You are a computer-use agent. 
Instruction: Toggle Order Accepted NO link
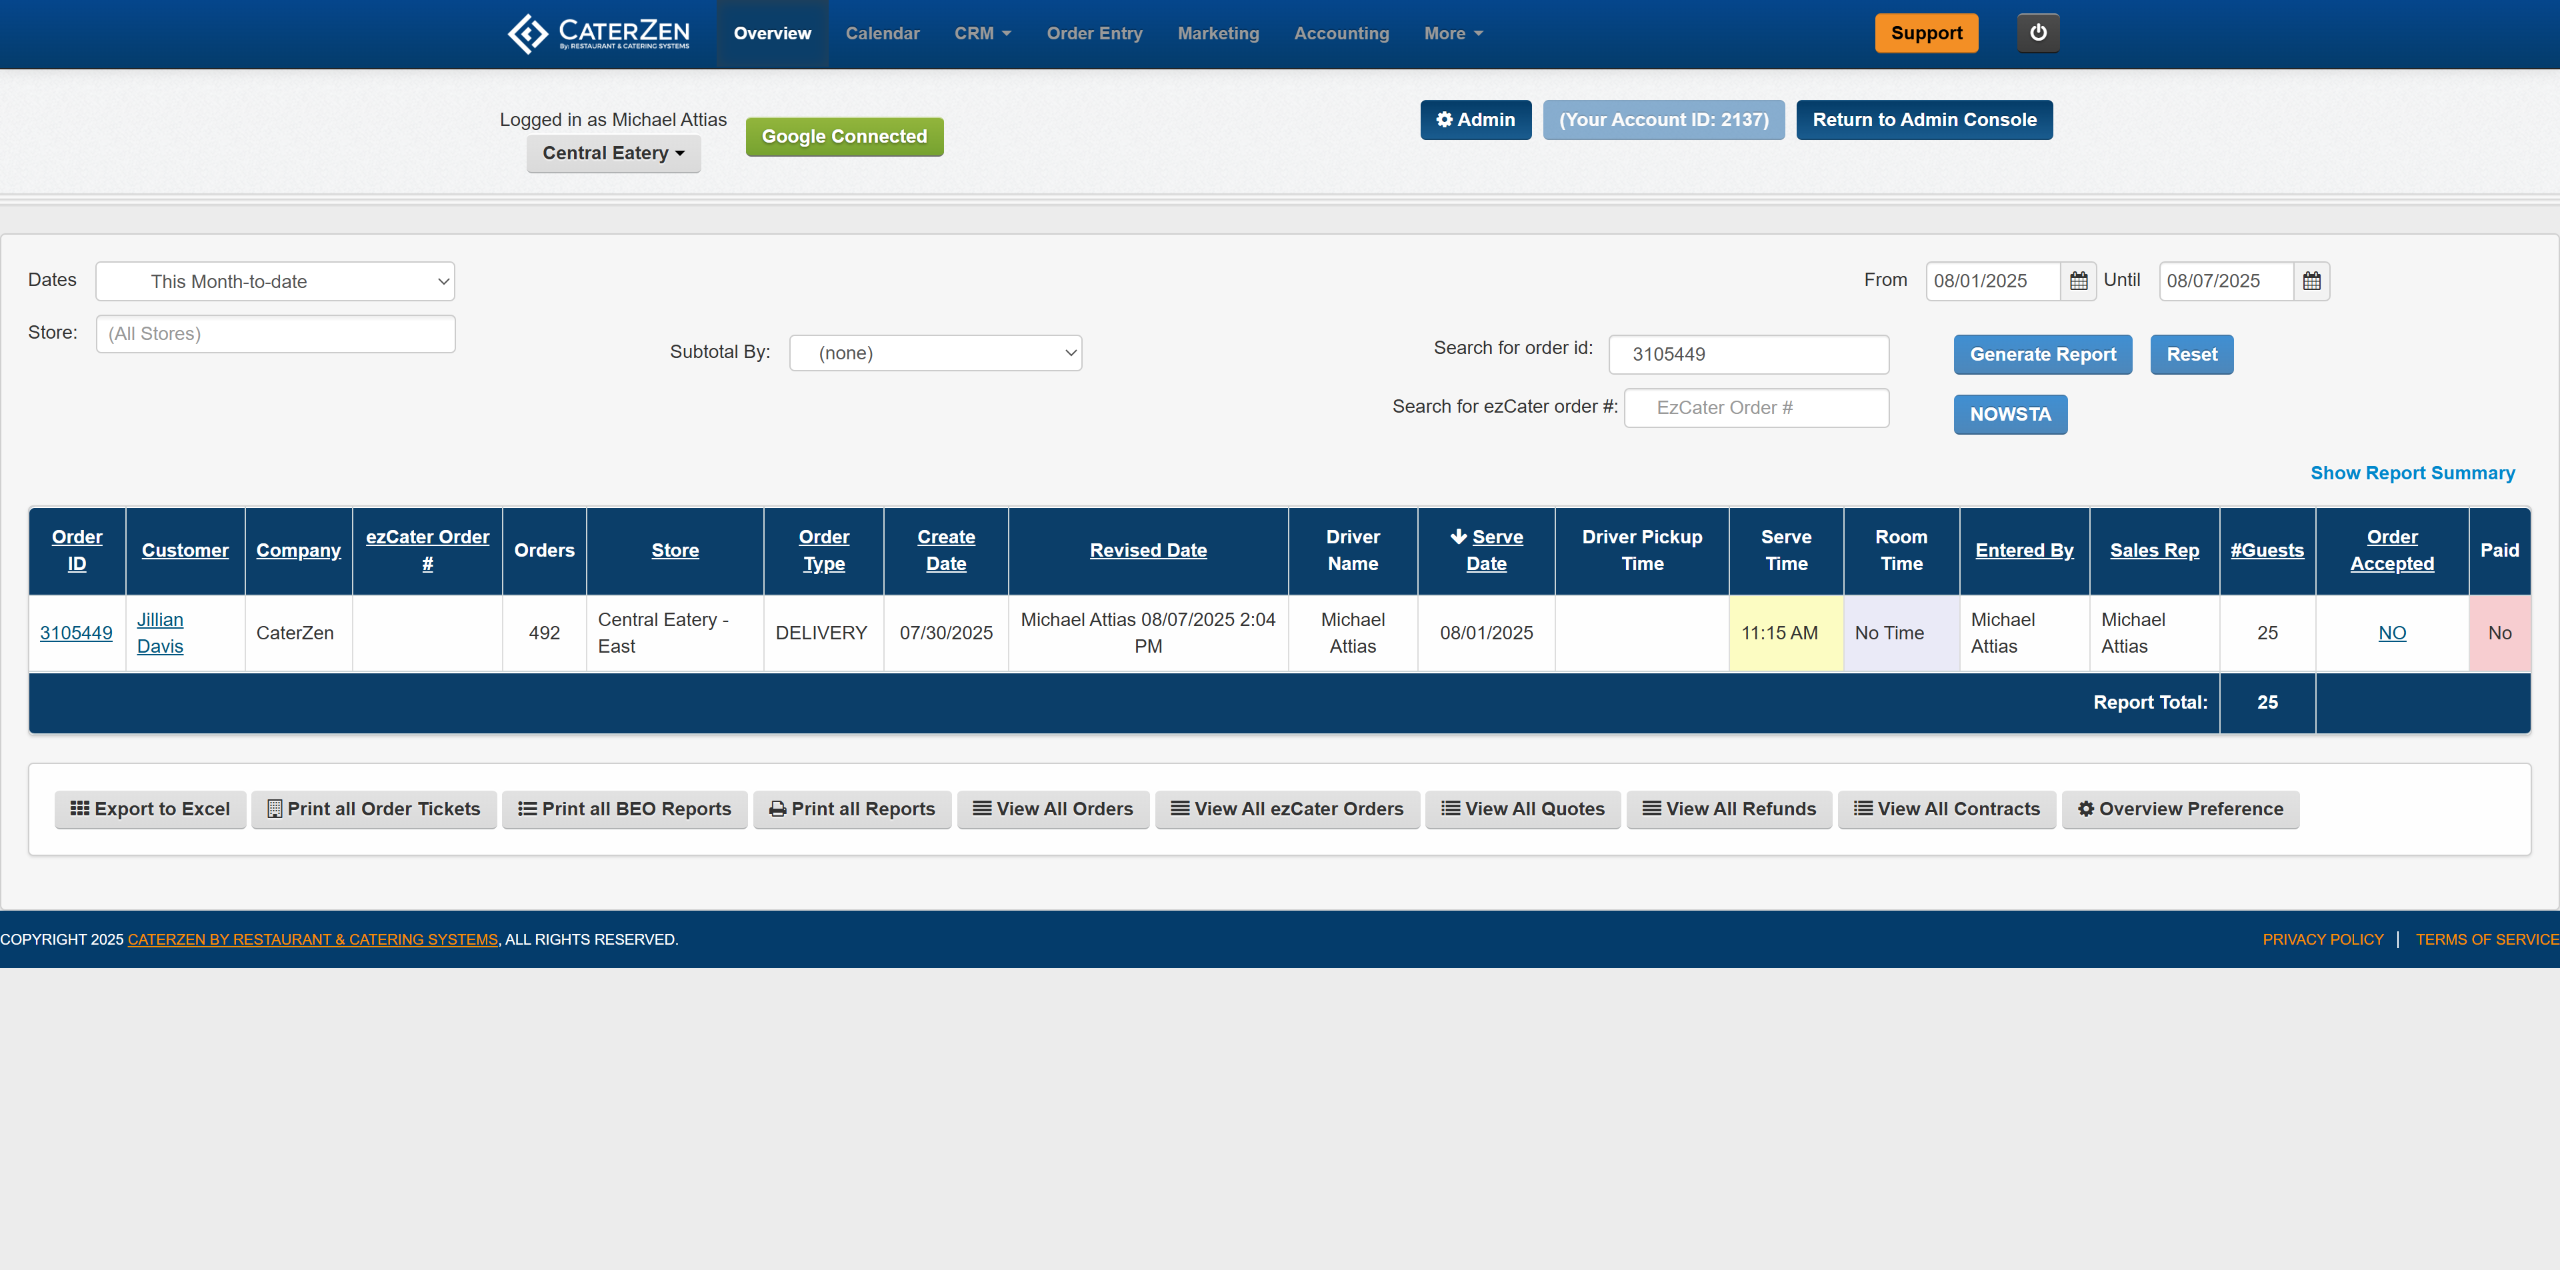(2391, 633)
